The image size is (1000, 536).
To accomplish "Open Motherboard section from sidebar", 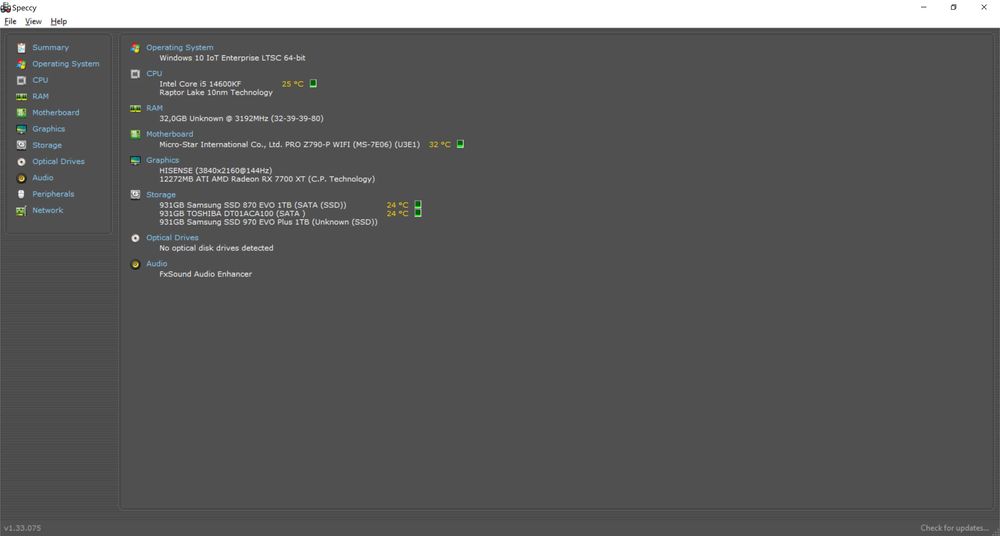I will click(56, 112).
